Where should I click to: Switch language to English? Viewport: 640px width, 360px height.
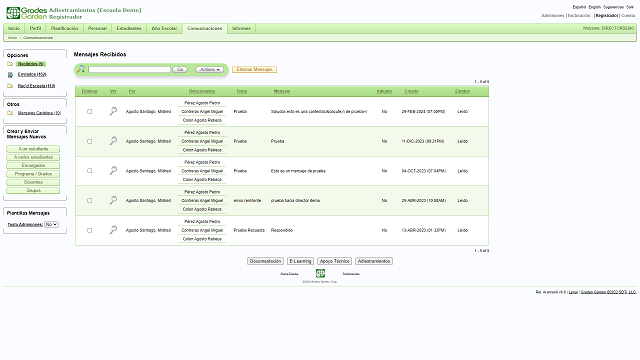pyautogui.click(x=595, y=7)
